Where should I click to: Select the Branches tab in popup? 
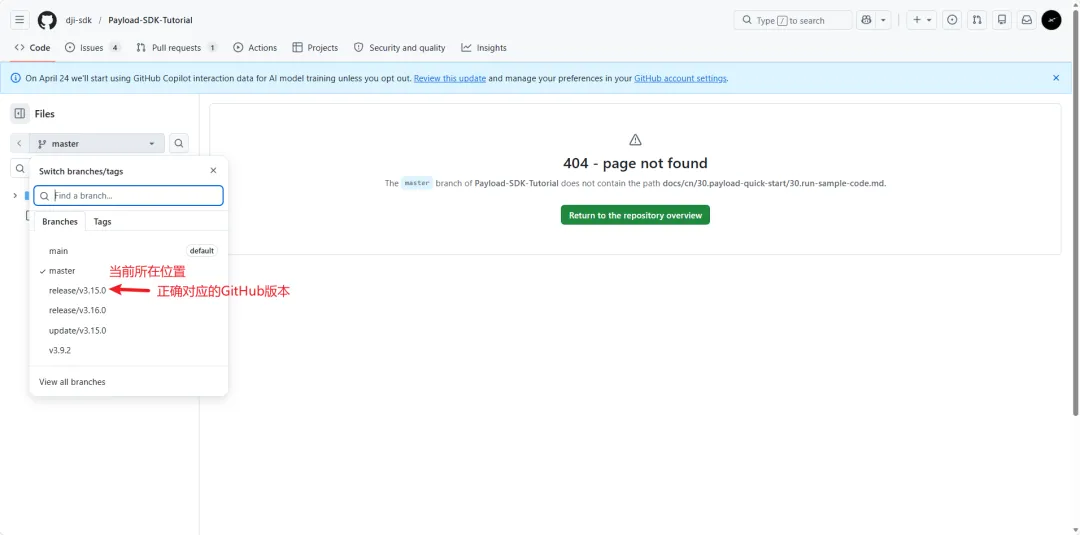tap(60, 221)
